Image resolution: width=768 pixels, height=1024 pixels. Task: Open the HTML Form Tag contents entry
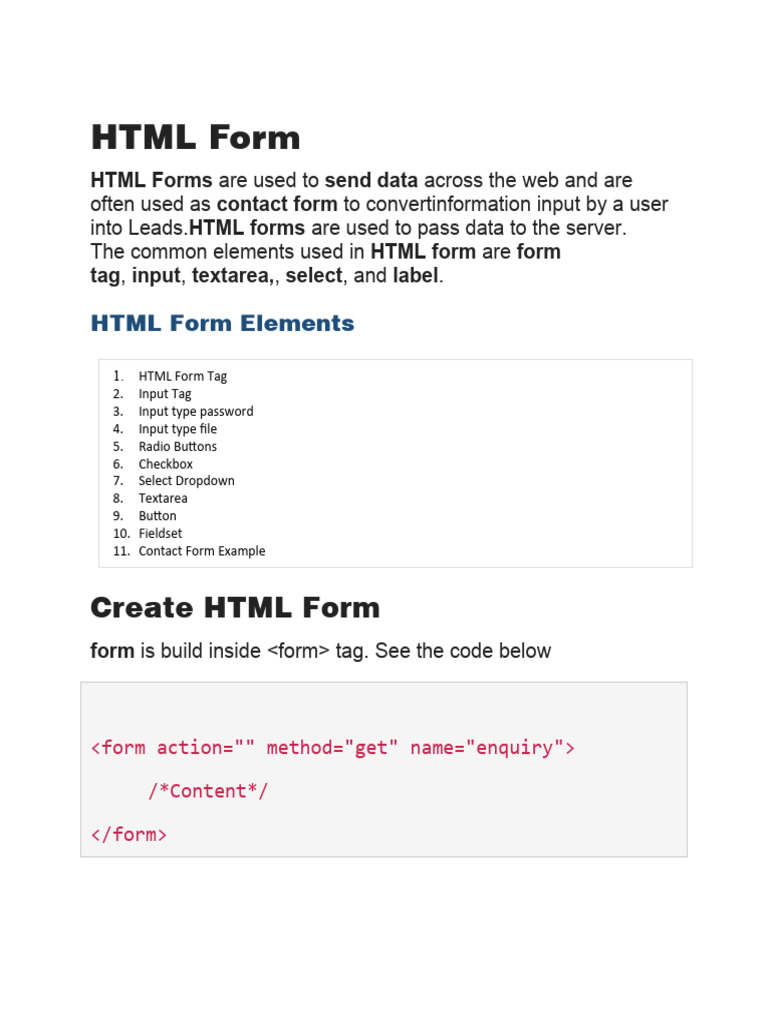(x=183, y=376)
